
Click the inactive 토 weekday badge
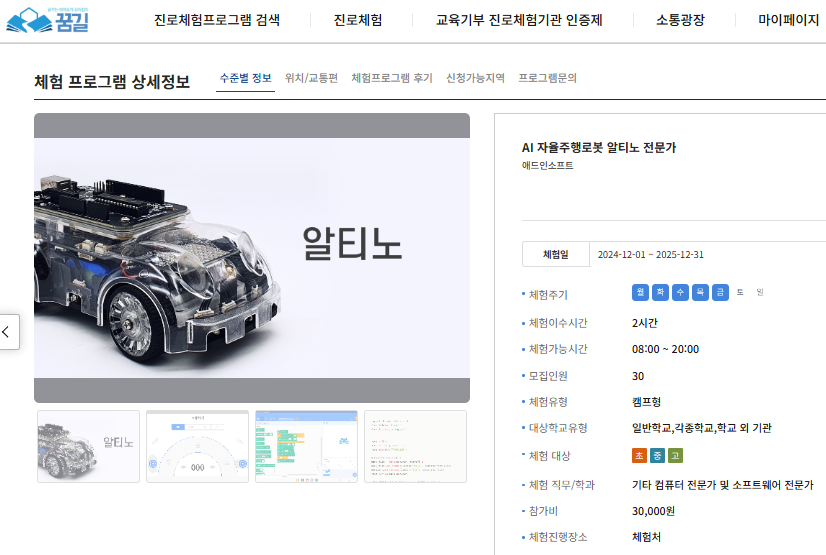(x=740, y=292)
